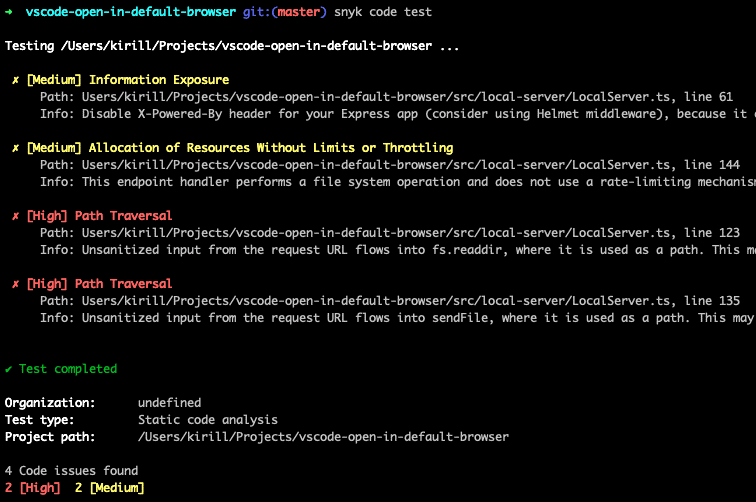This screenshot has width=756, height=502.
Task: Click the X mark beside Allocation of Resources
Action: [x=15, y=148]
